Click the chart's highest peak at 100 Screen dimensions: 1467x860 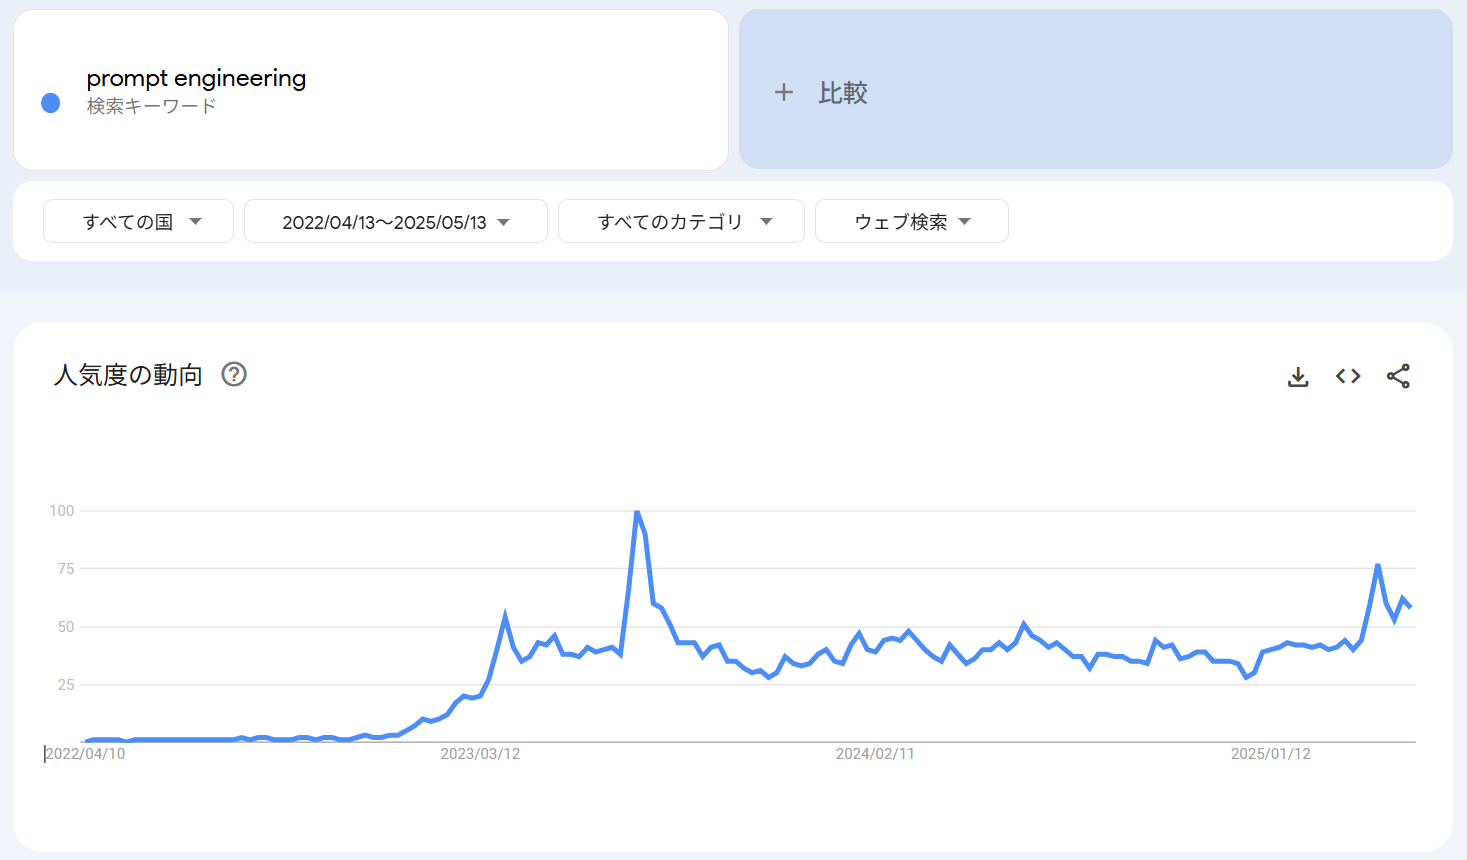(x=637, y=512)
